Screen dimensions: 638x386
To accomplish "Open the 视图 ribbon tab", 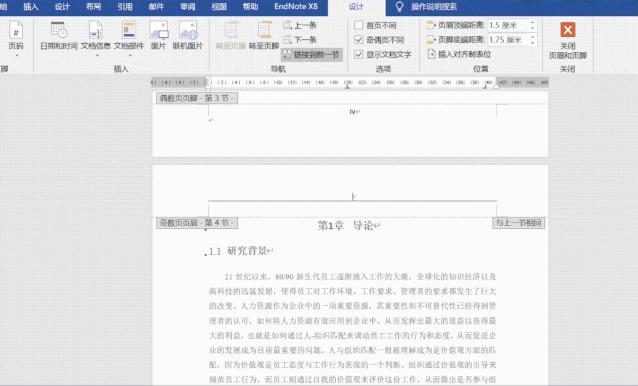I will (219, 7).
